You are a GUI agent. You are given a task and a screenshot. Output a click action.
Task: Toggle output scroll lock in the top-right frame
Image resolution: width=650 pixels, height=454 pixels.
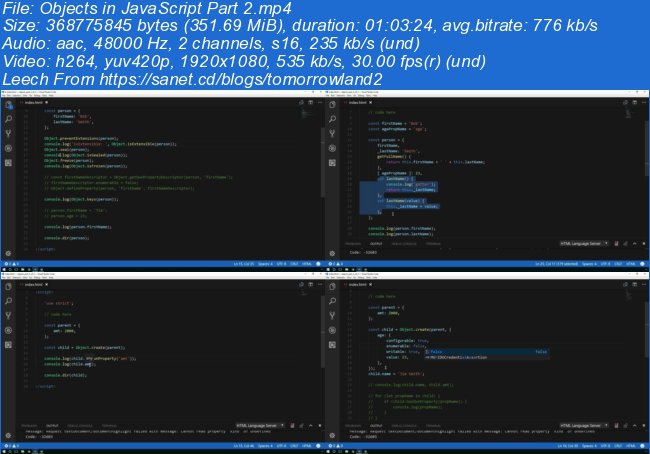(626, 244)
